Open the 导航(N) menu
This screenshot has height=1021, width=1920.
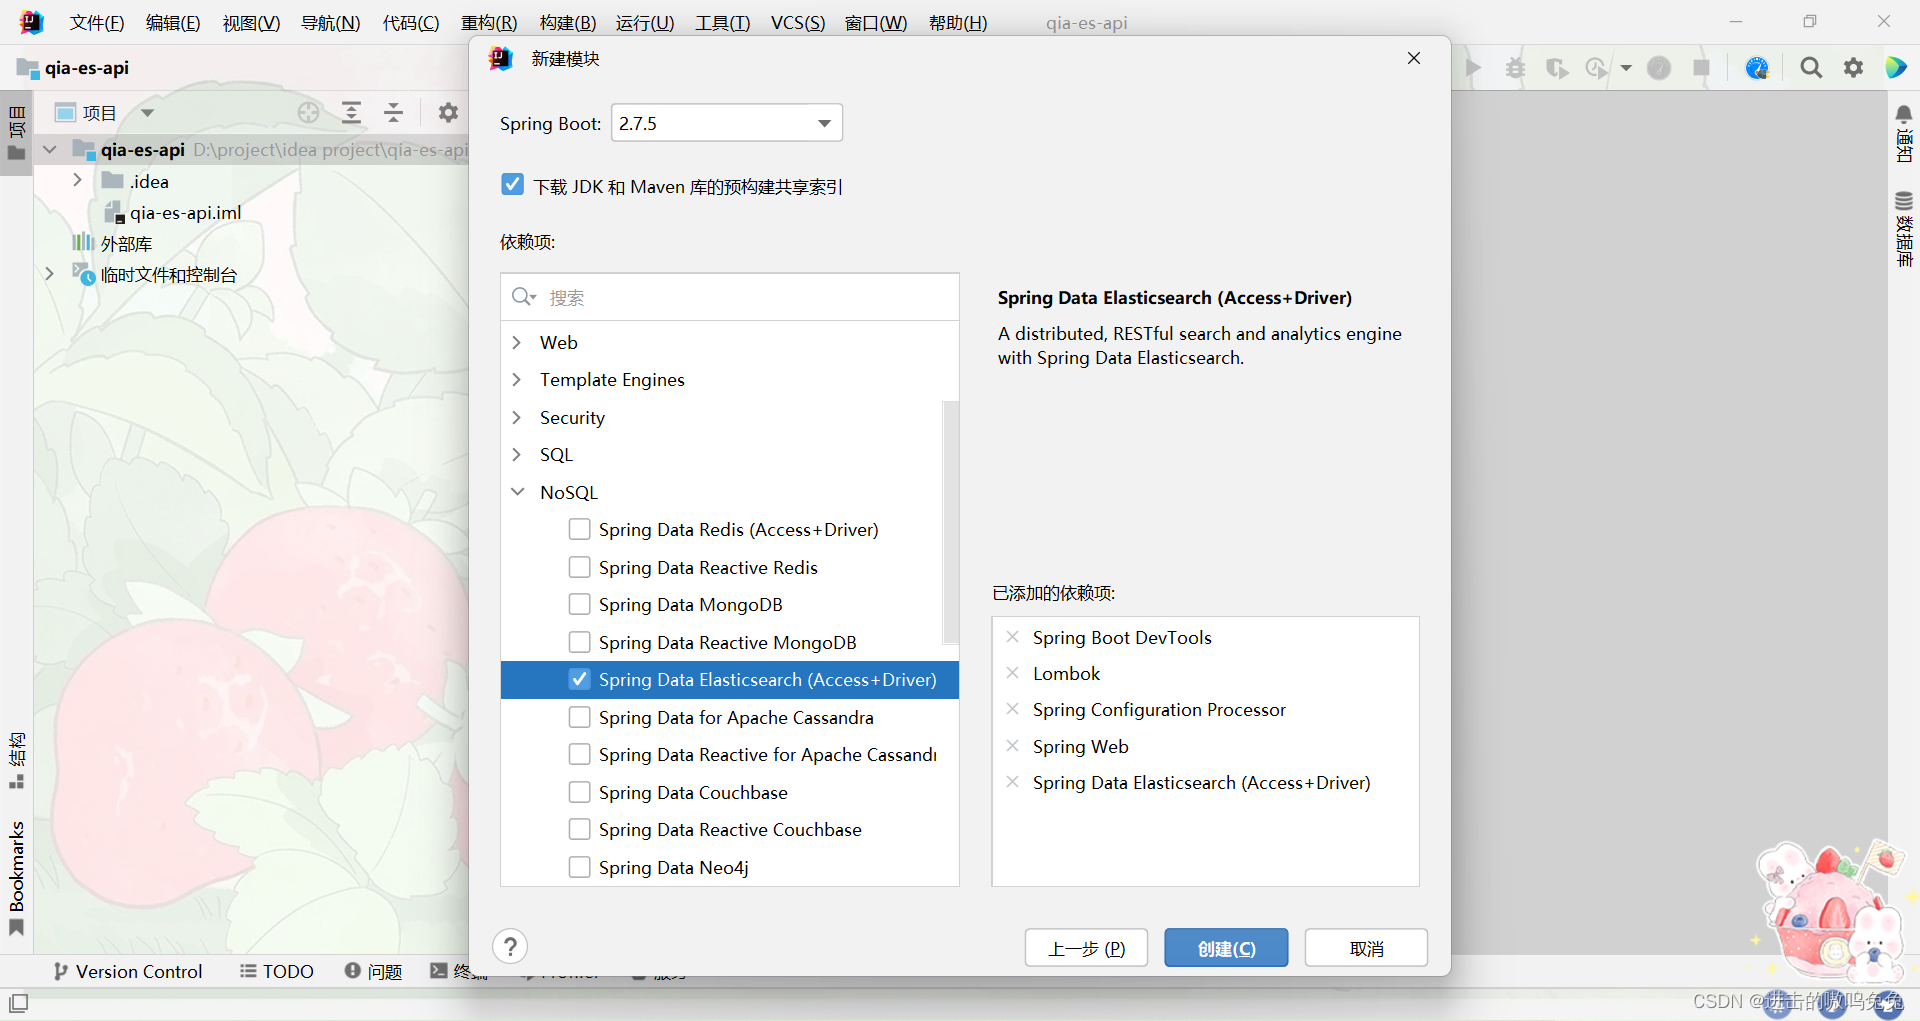point(330,23)
